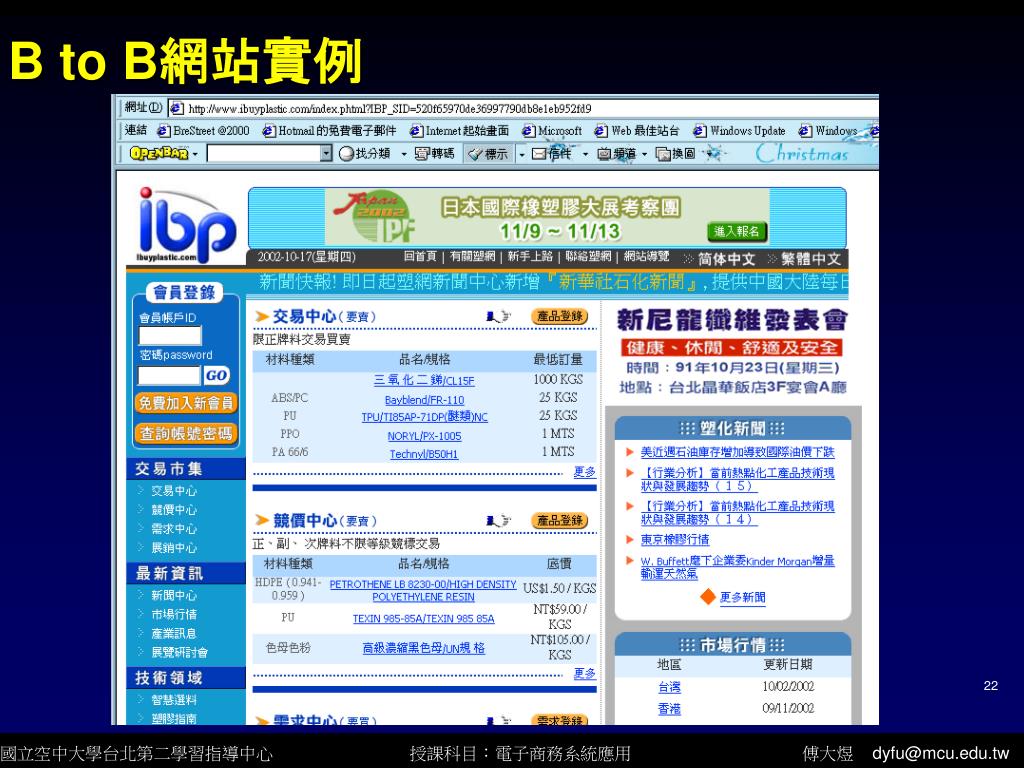
Task: Switch to 繁體中文 language
Action: click(x=811, y=259)
